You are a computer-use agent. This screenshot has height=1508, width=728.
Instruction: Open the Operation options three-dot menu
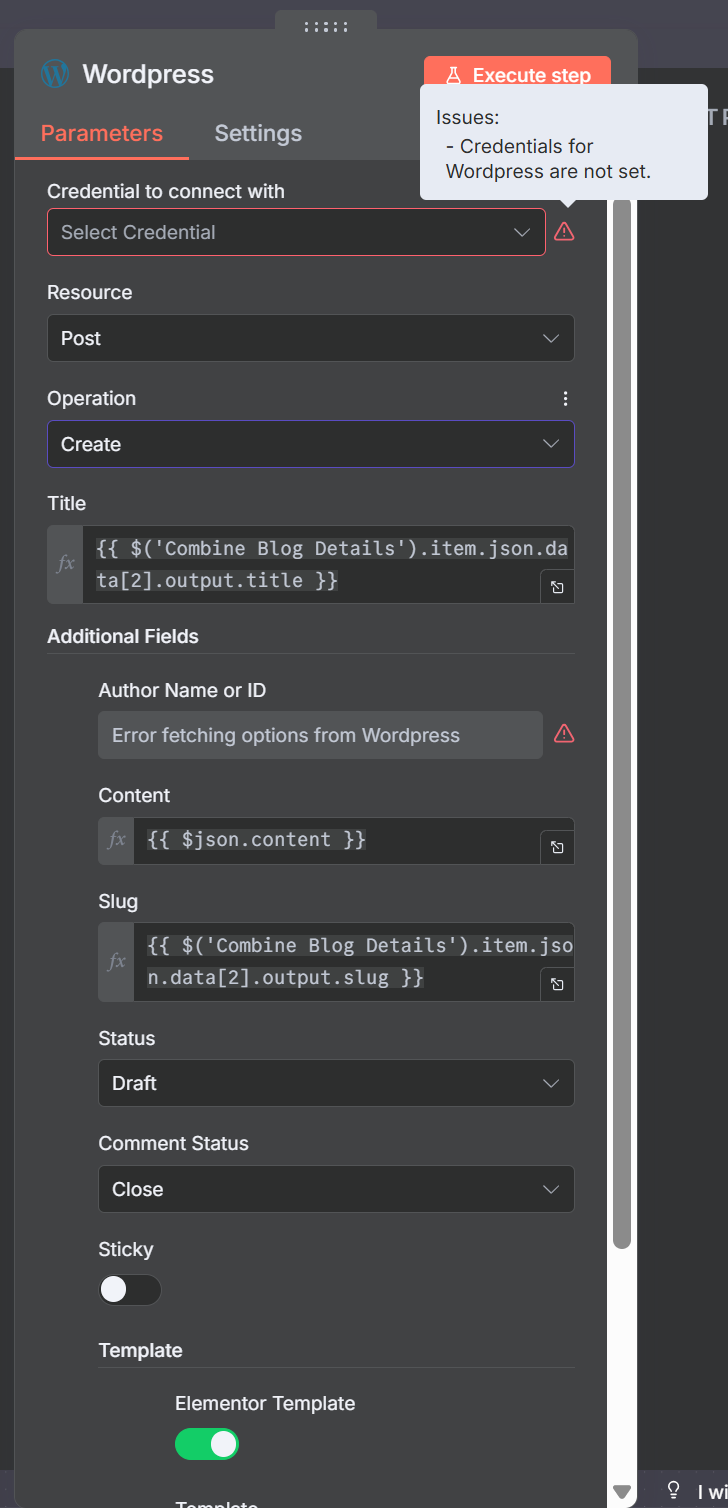pyautogui.click(x=565, y=399)
